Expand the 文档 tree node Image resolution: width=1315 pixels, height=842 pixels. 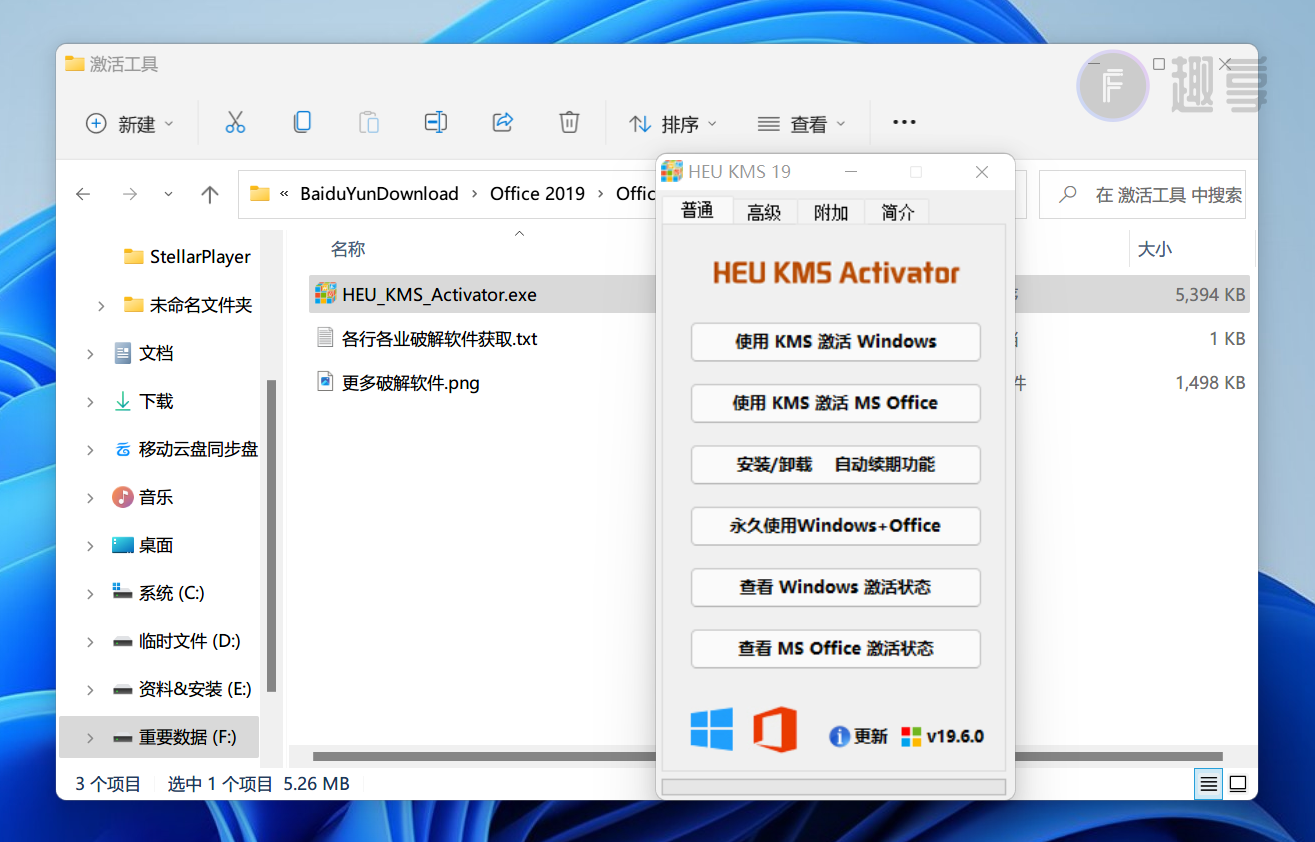(90, 353)
